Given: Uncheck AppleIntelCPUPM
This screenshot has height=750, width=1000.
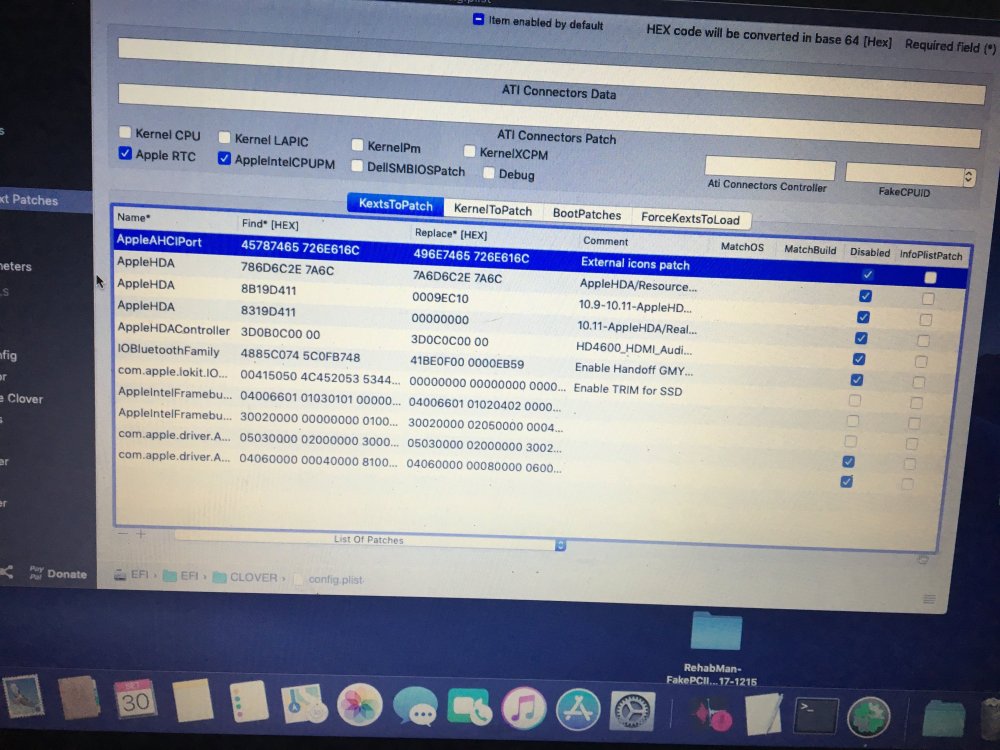Looking at the screenshot, I should coord(224,158).
